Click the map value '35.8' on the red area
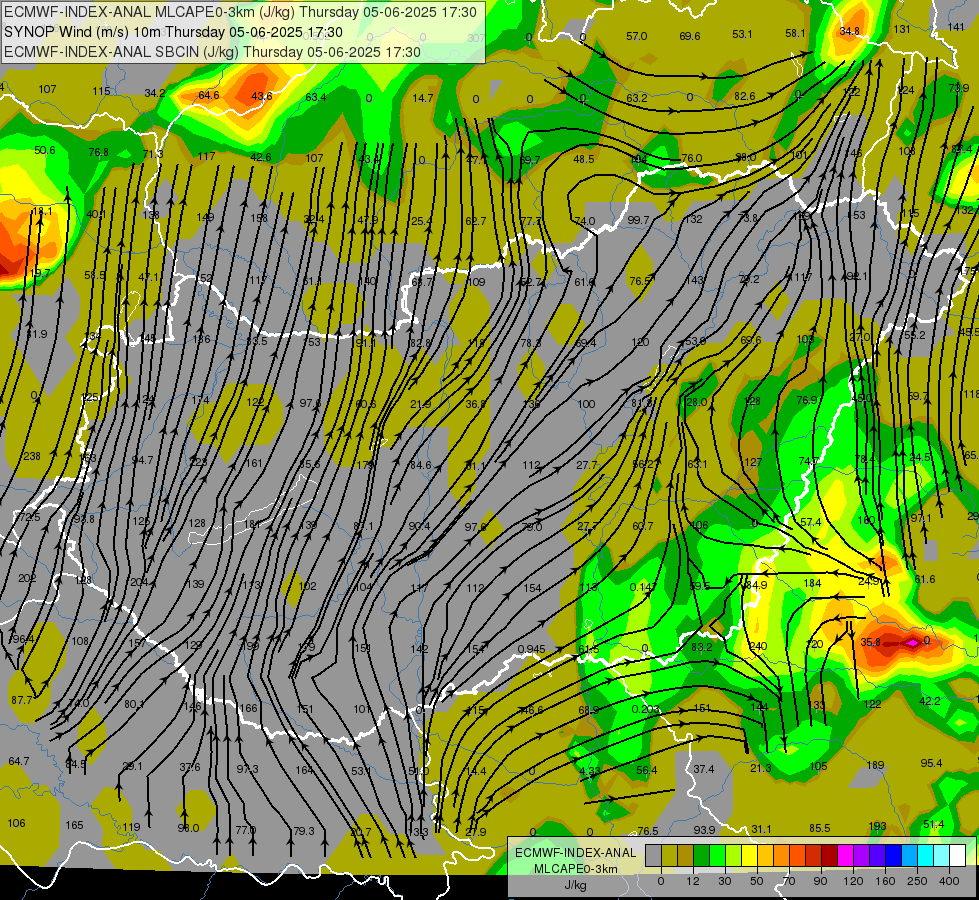The image size is (979, 900). 870,642
